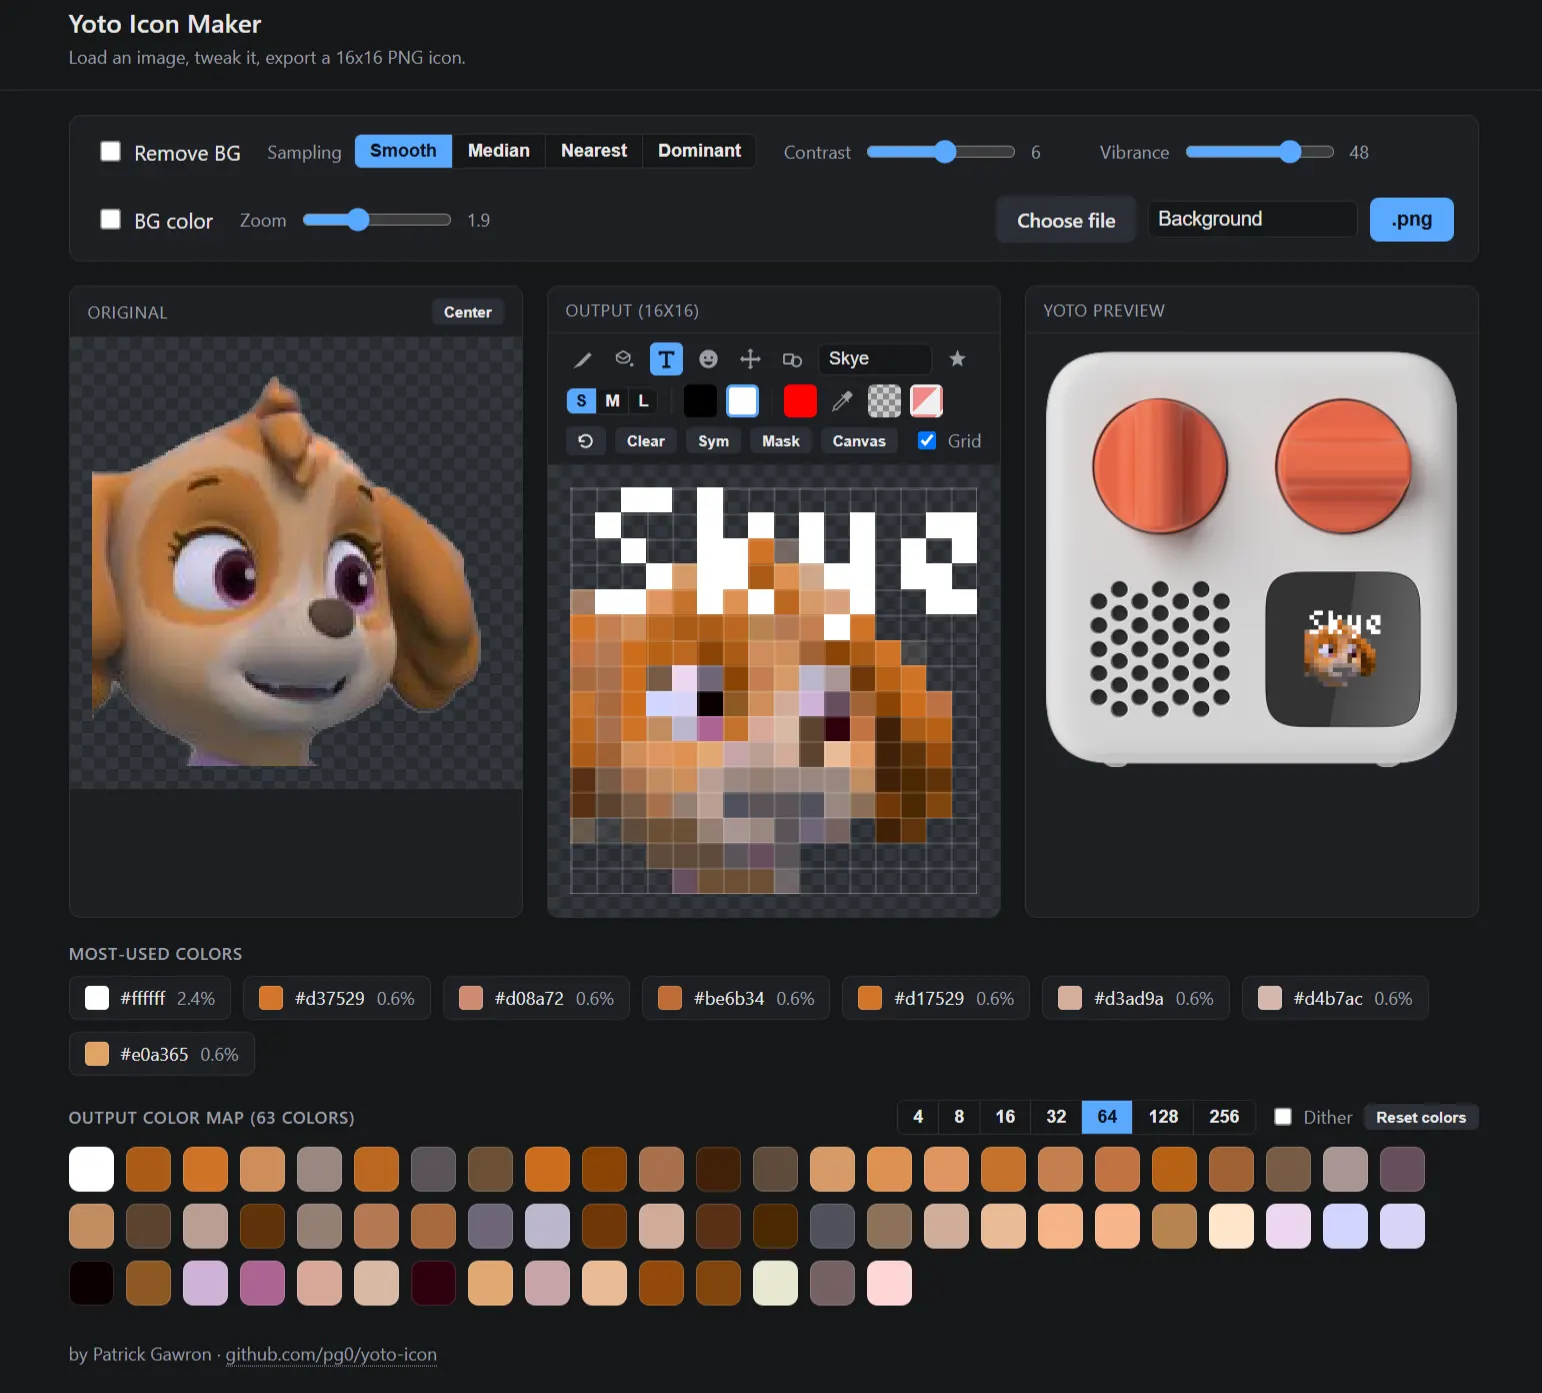Screen dimensions: 1542x1393
Task: Click the #ffffff most-used color chip
Action: tap(150, 998)
